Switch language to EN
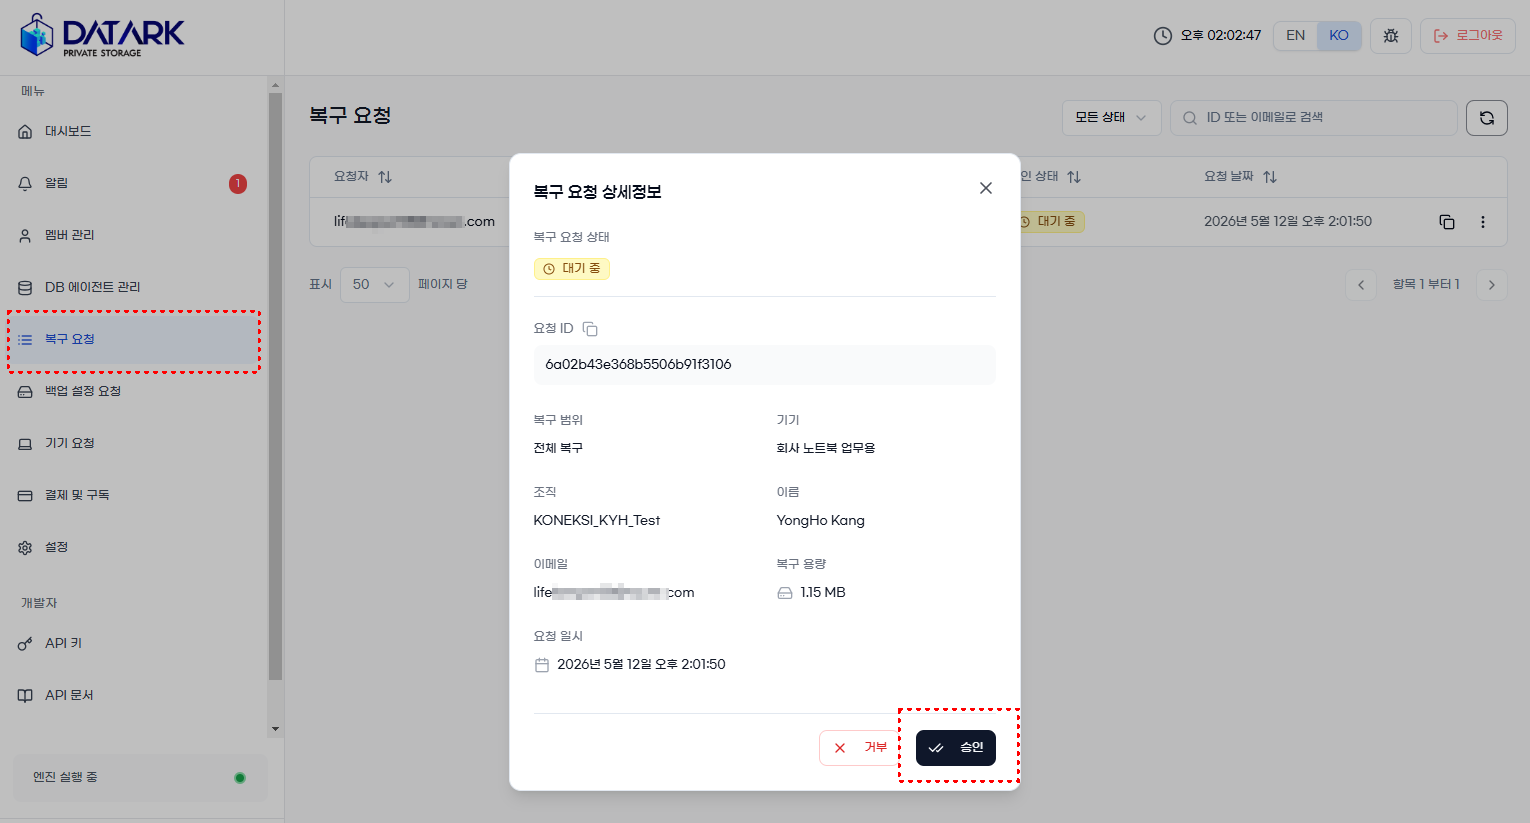This screenshot has width=1530, height=823. click(x=1295, y=35)
